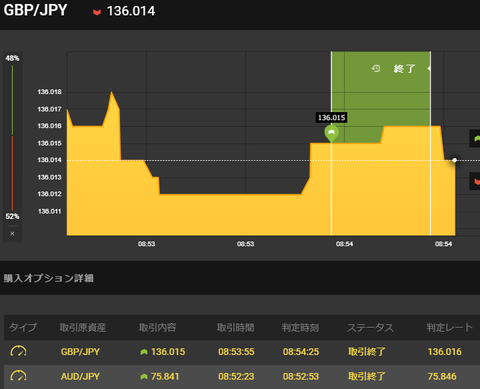Click the 136.011 y-axis label

pyautogui.click(x=49, y=211)
